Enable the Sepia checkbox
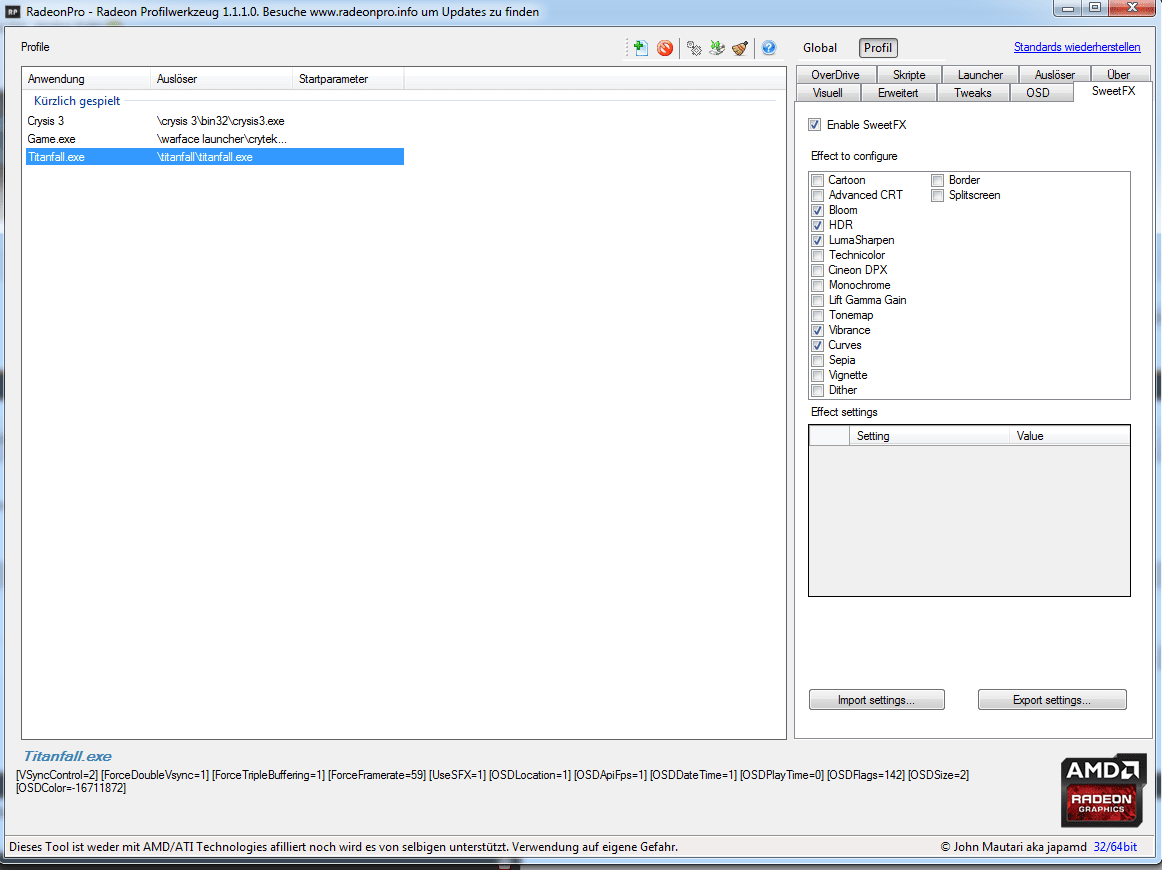Viewport: 1162px width, 870px height. point(817,360)
